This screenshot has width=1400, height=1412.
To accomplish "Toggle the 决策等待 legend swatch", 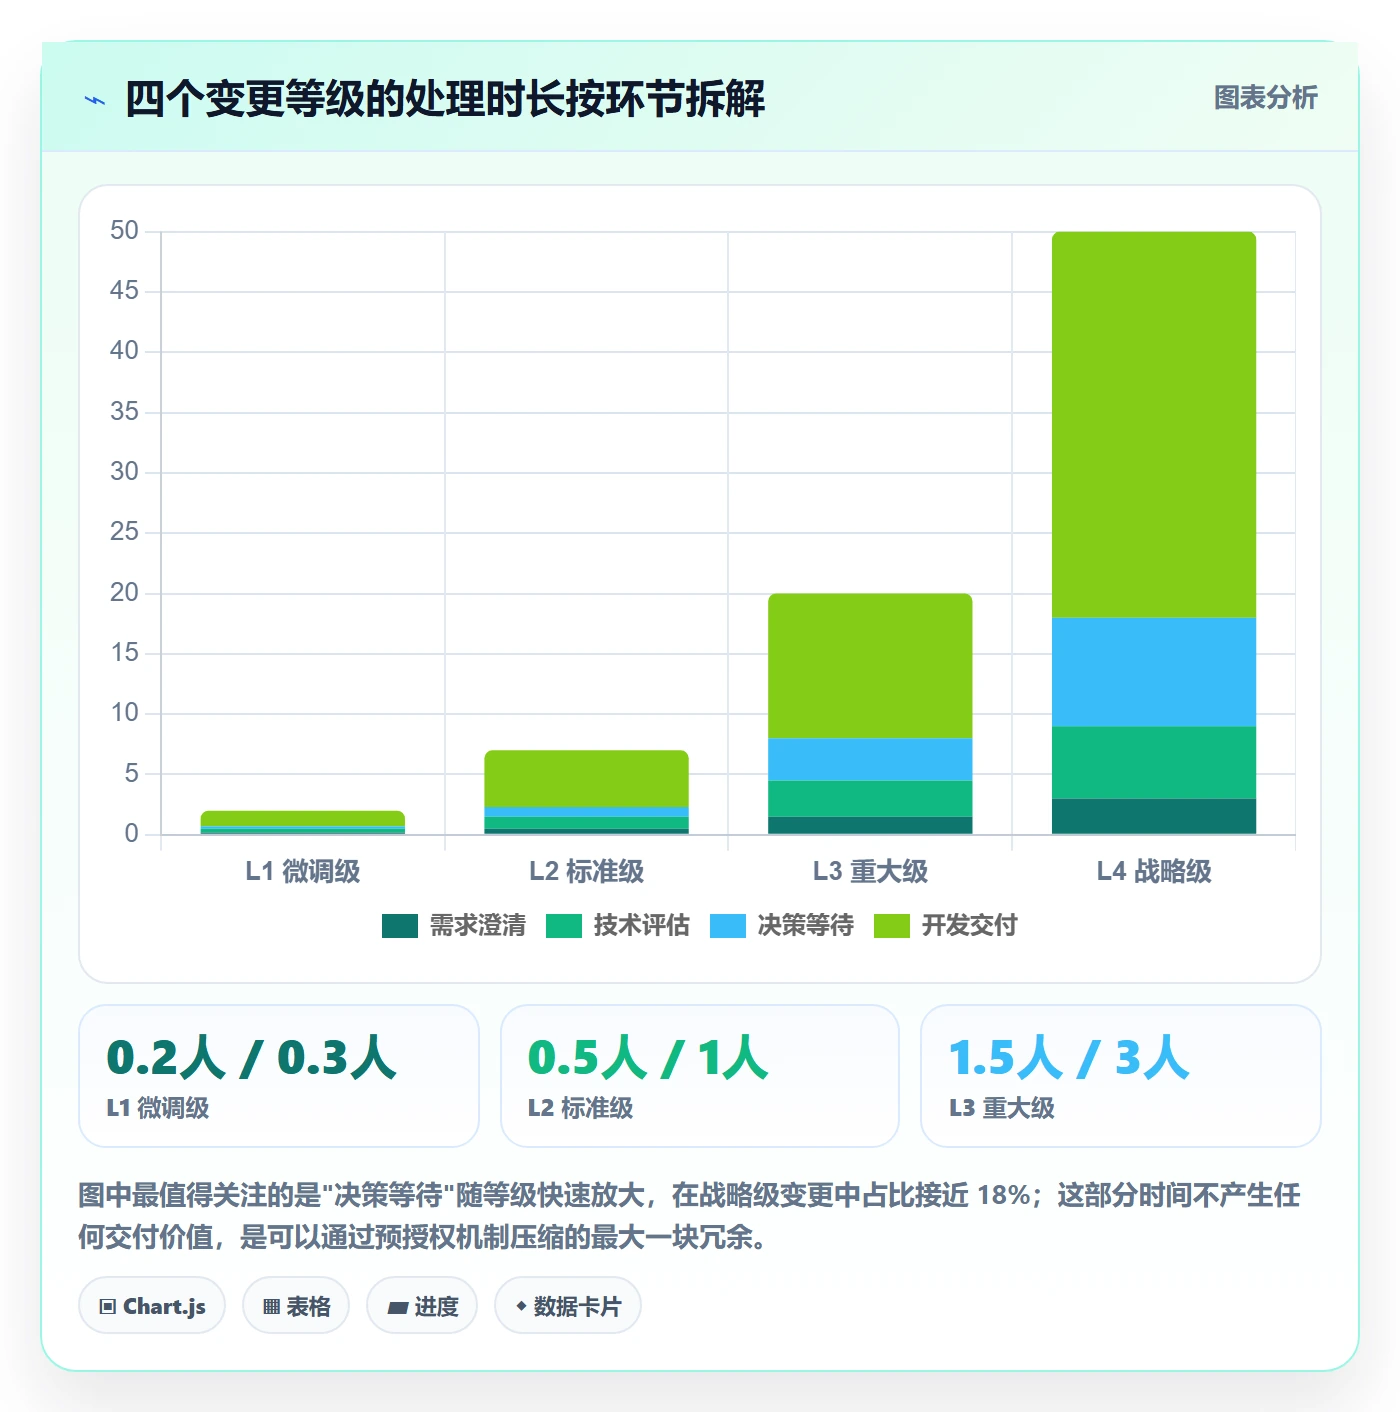I will (x=727, y=926).
